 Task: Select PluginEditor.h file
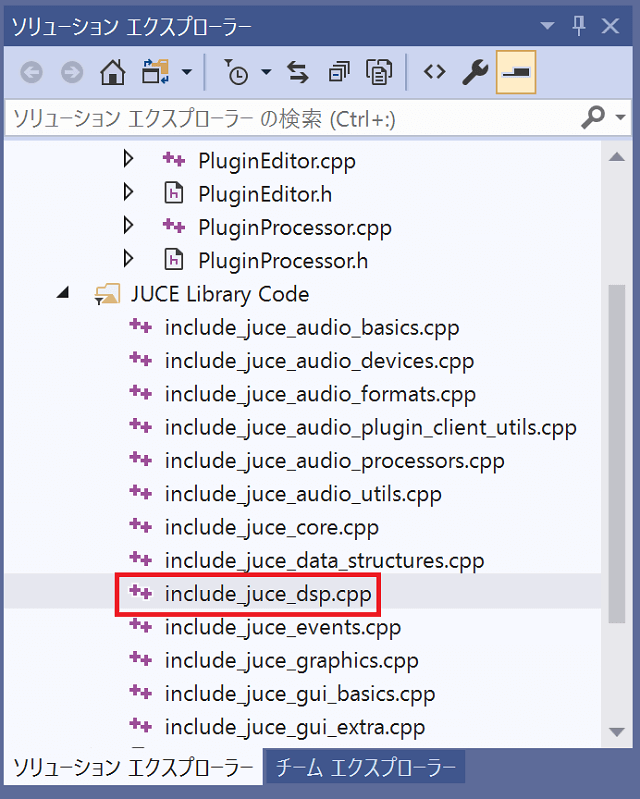[x=265, y=194]
